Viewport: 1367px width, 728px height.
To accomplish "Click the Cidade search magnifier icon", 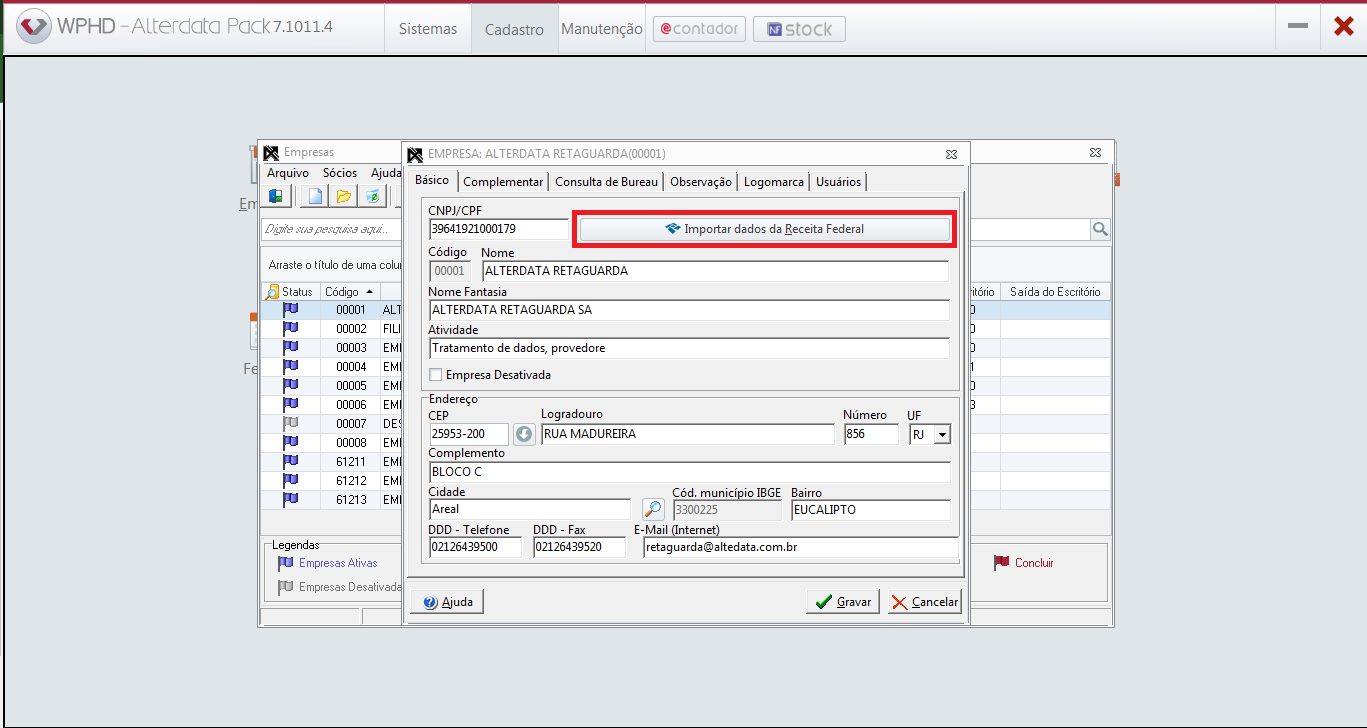I will 653,510.
